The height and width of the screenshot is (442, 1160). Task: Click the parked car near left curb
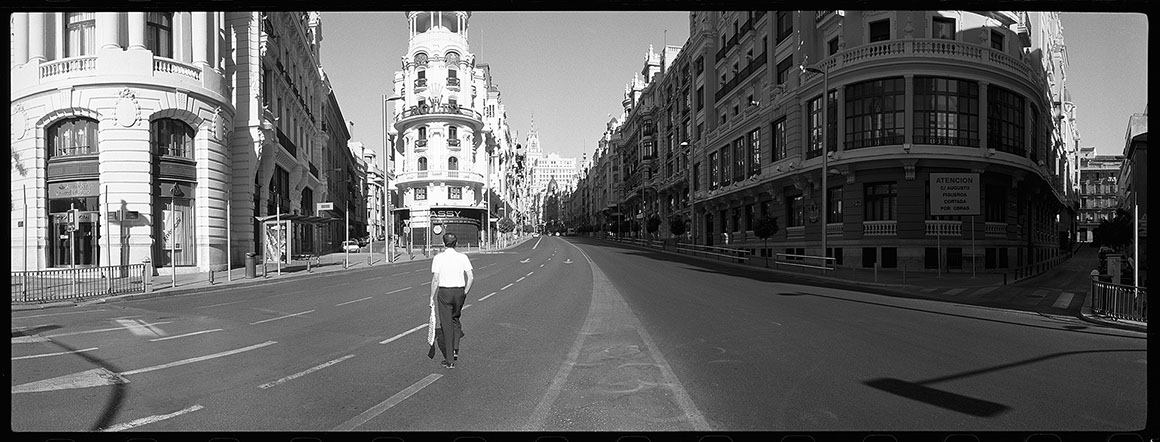(350, 245)
